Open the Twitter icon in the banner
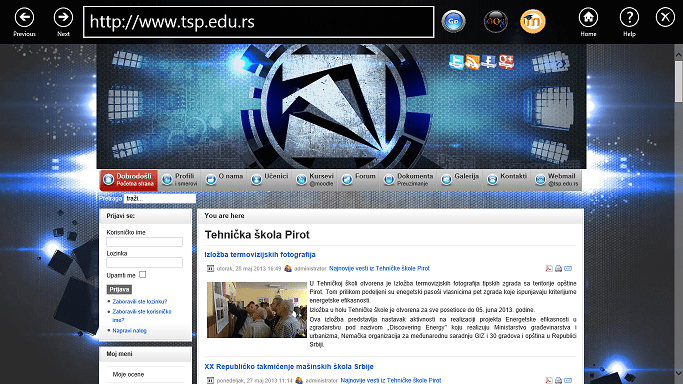The width and height of the screenshot is (683, 384). pyautogui.click(x=456, y=62)
